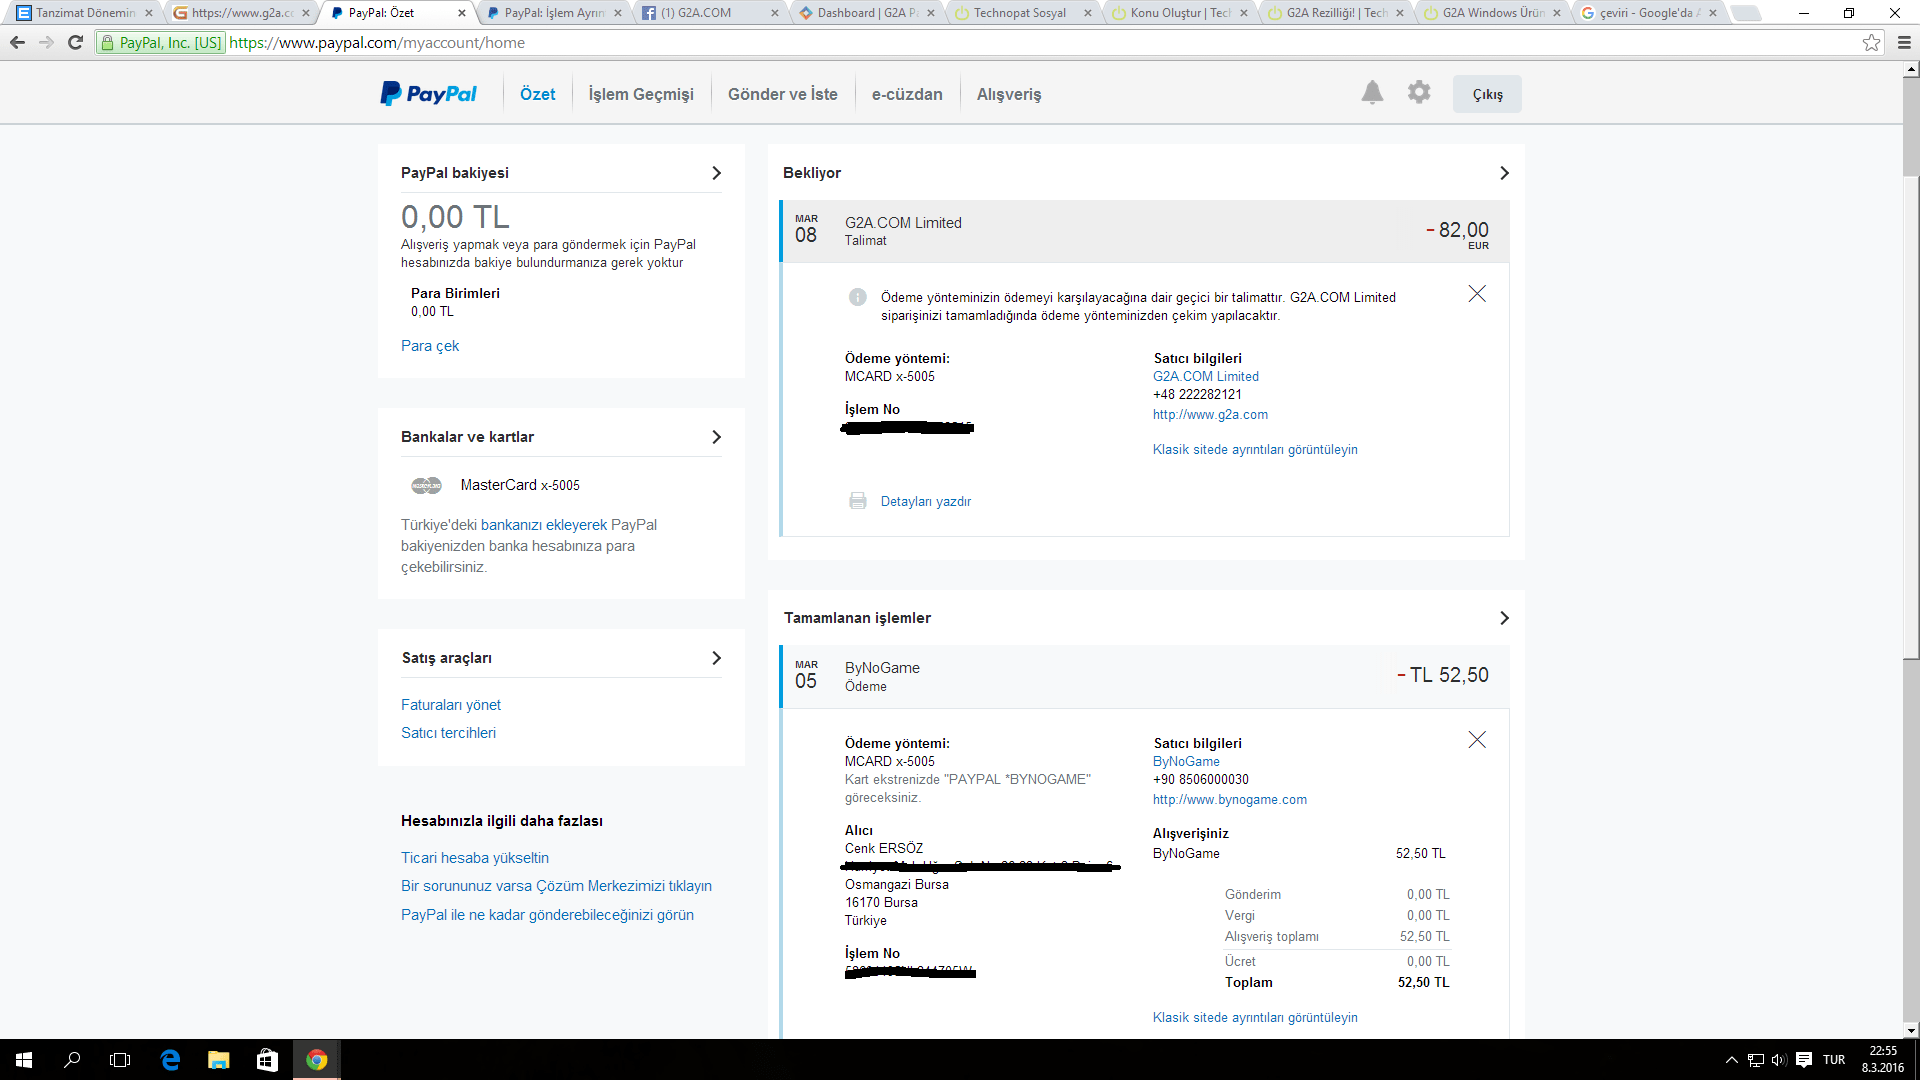Open PayPal settings gear icon

1419,93
